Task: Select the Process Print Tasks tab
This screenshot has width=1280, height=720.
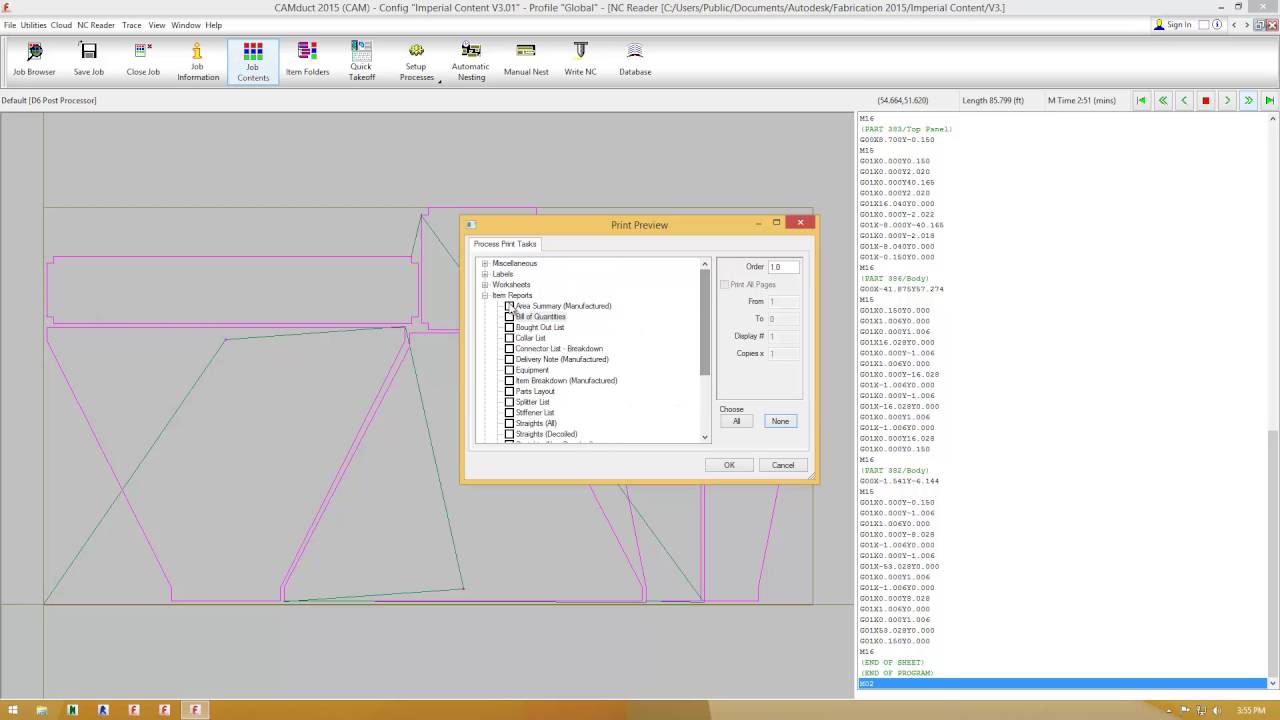Action: 505,244
